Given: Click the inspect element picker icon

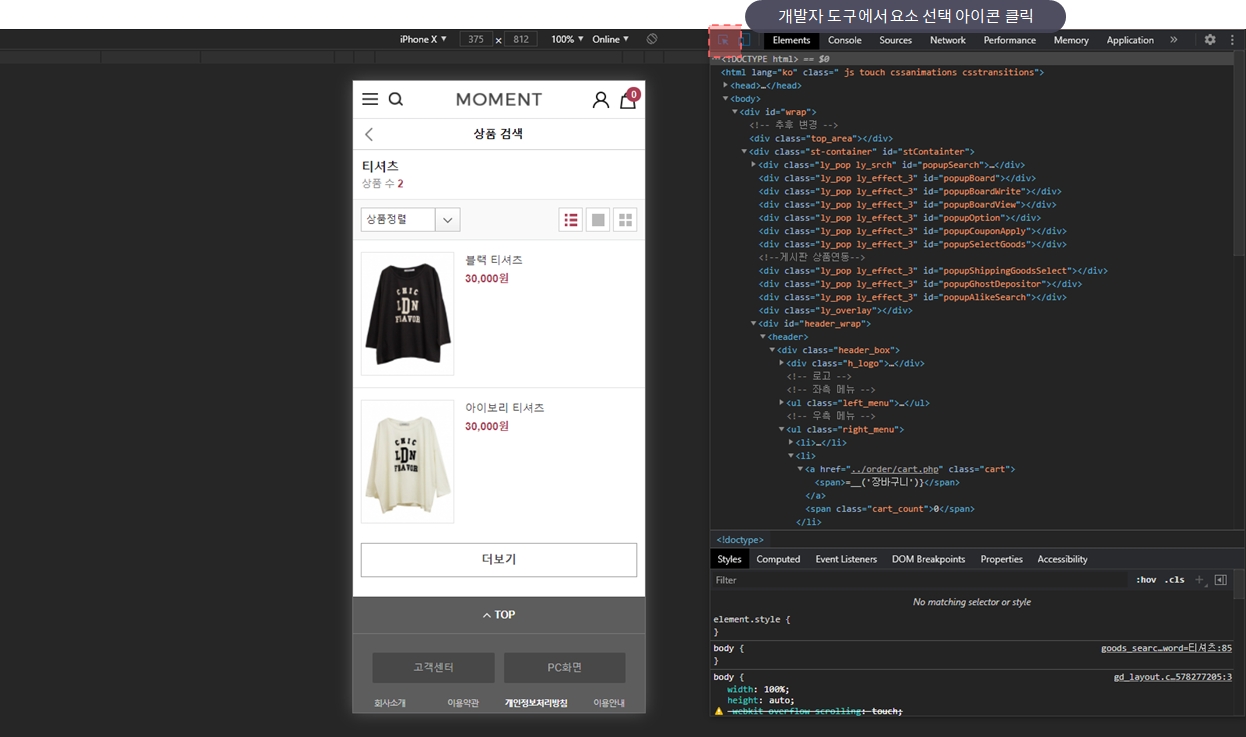Looking at the screenshot, I should coord(724,40).
